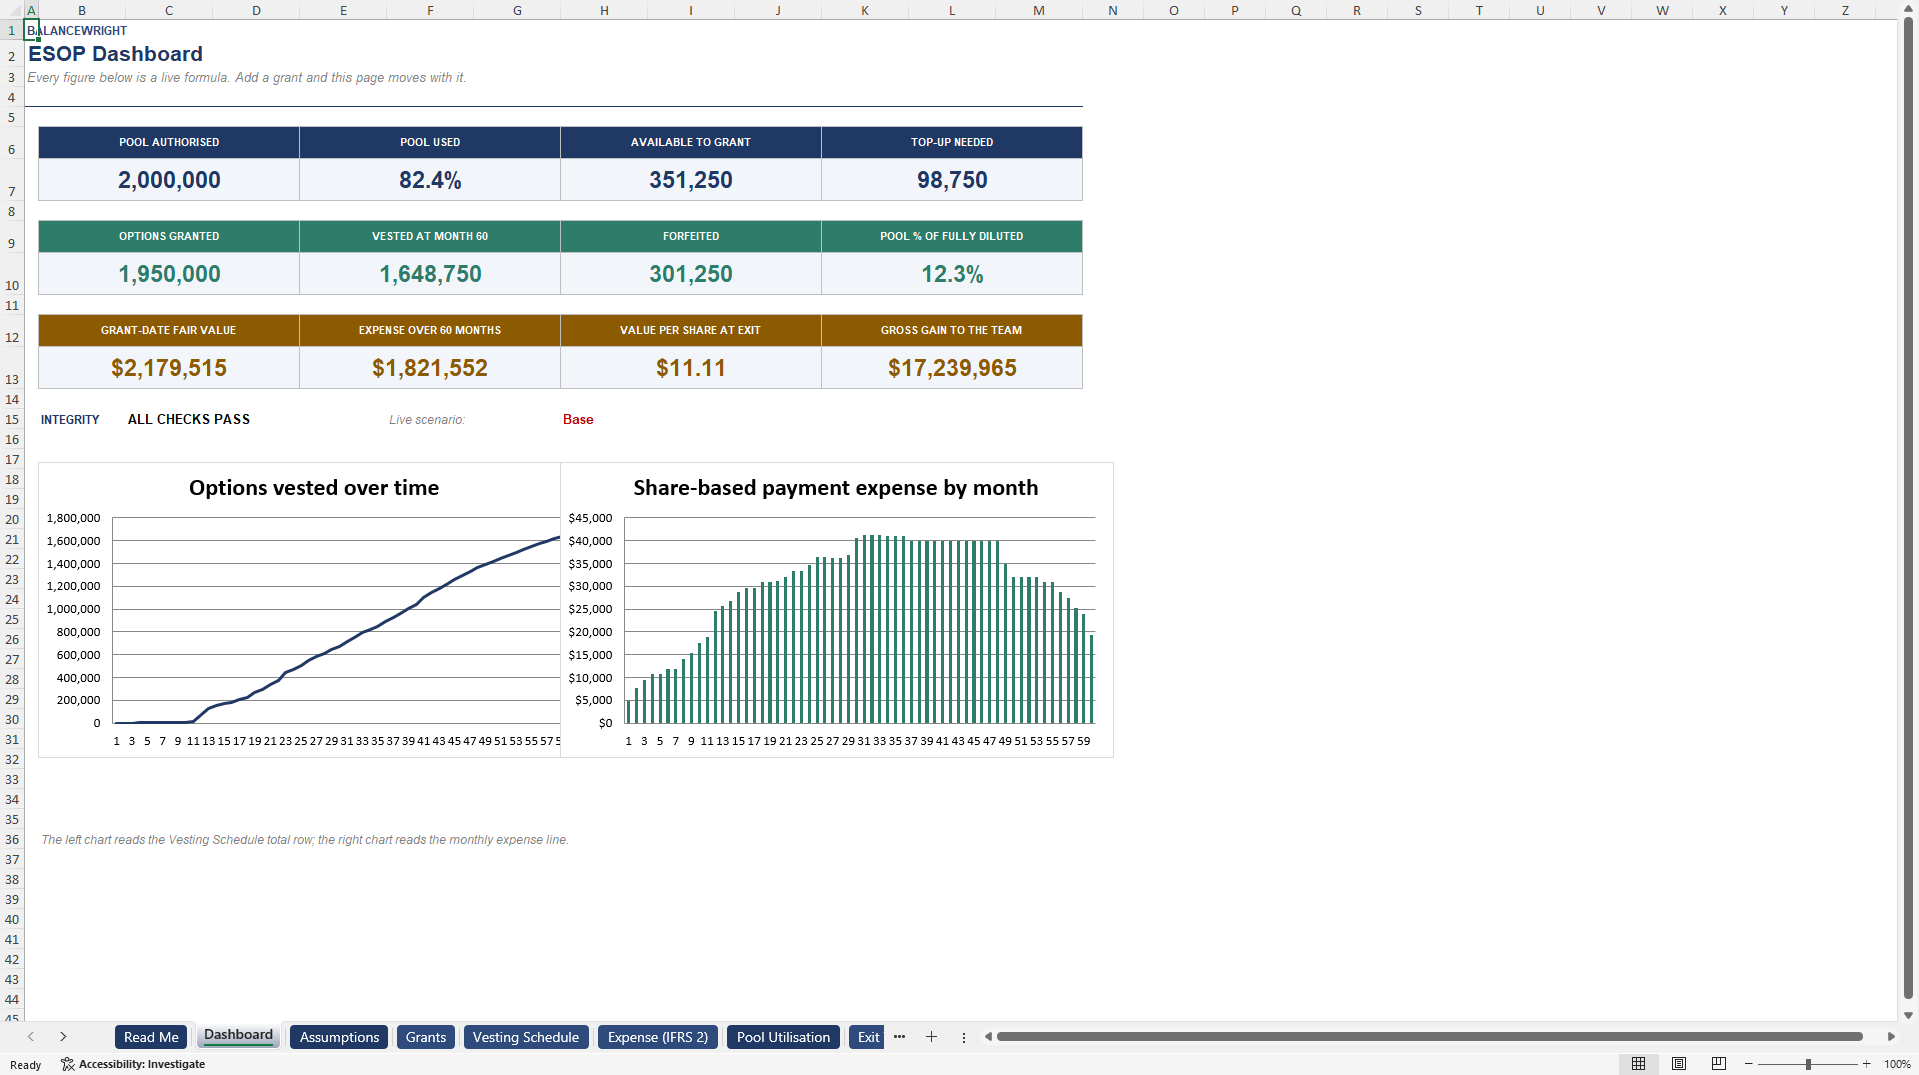Select the $17,239,965 gross gain cell
The width and height of the screenshot is (1919, 1075).
(x=952, y=368)
